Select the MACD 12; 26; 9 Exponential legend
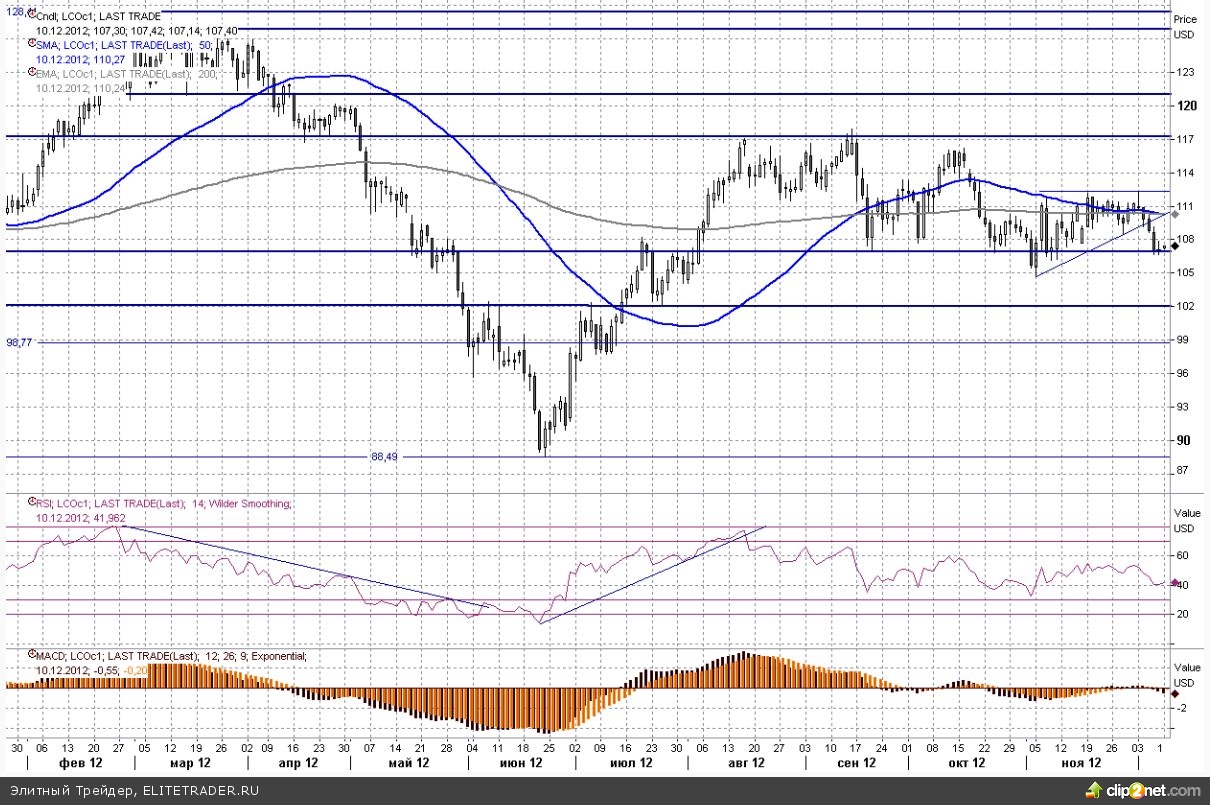The width and height of the screenshot is (1210, 805). point(172,656)
